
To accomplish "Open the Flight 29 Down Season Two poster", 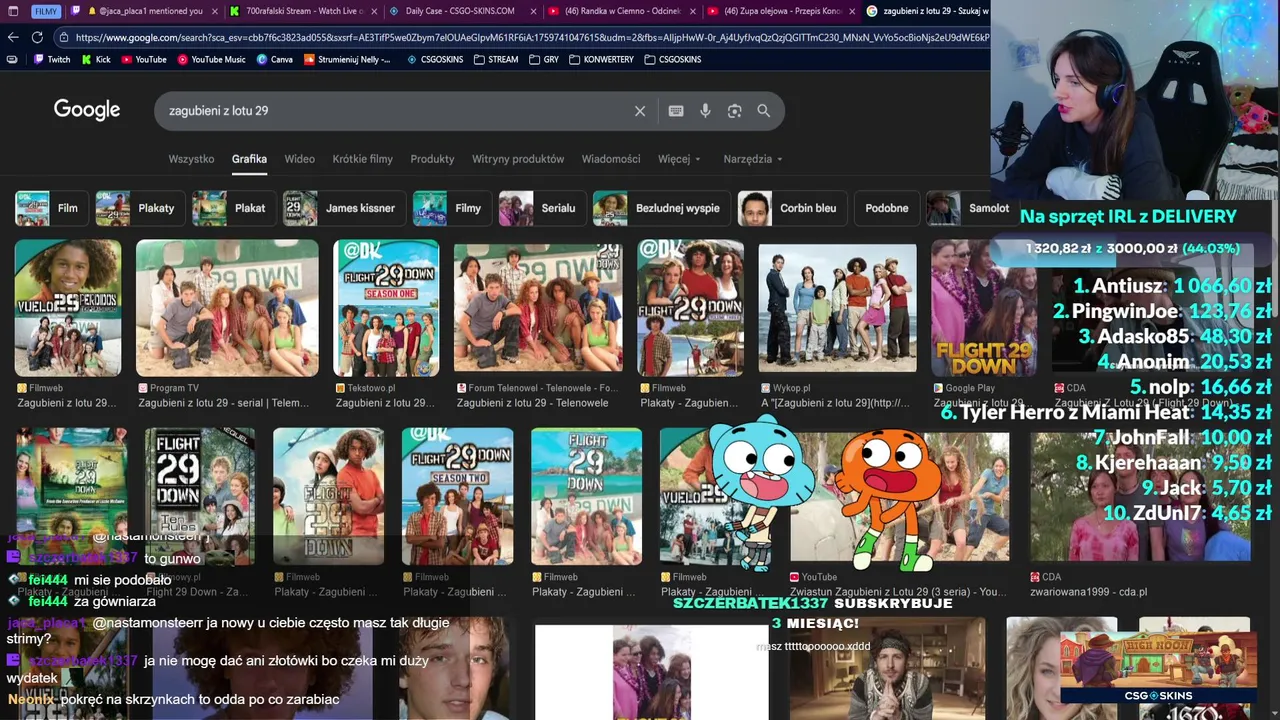I will [x=457, y=497].
